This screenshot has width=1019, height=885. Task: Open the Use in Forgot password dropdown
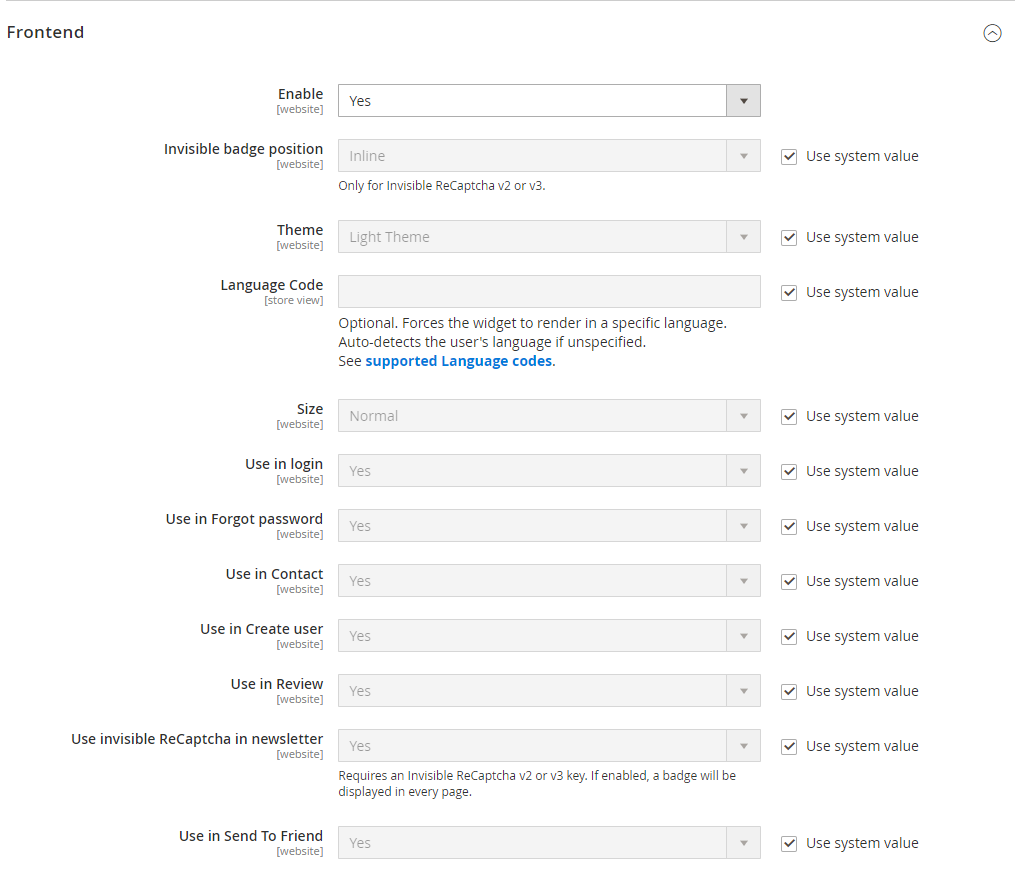pyautogui.click(x=549, y=526)
